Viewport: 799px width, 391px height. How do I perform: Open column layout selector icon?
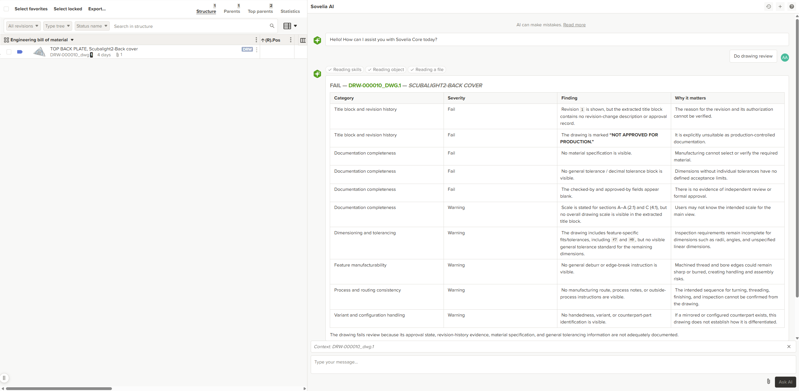(x=287, y=26)
